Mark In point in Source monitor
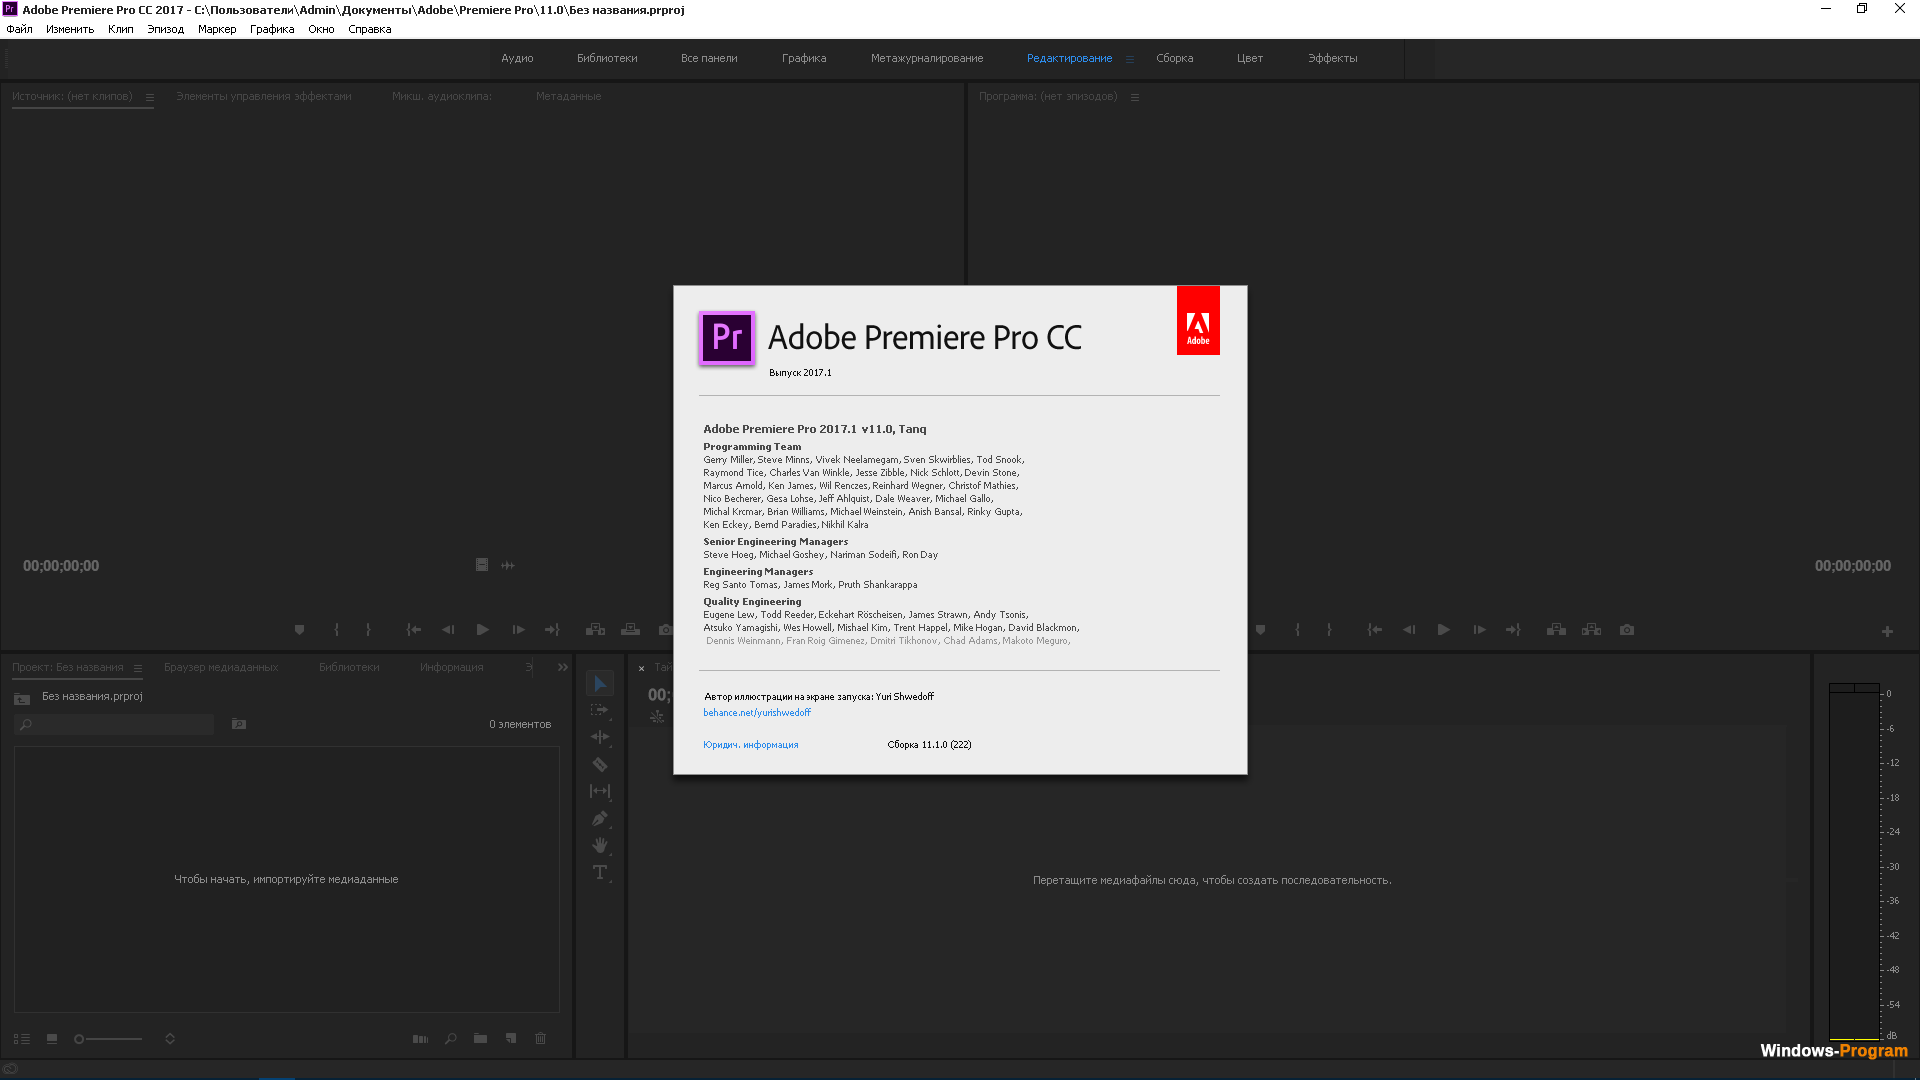This screenshot has width=1920, height=1080. [x=337, y=630]
